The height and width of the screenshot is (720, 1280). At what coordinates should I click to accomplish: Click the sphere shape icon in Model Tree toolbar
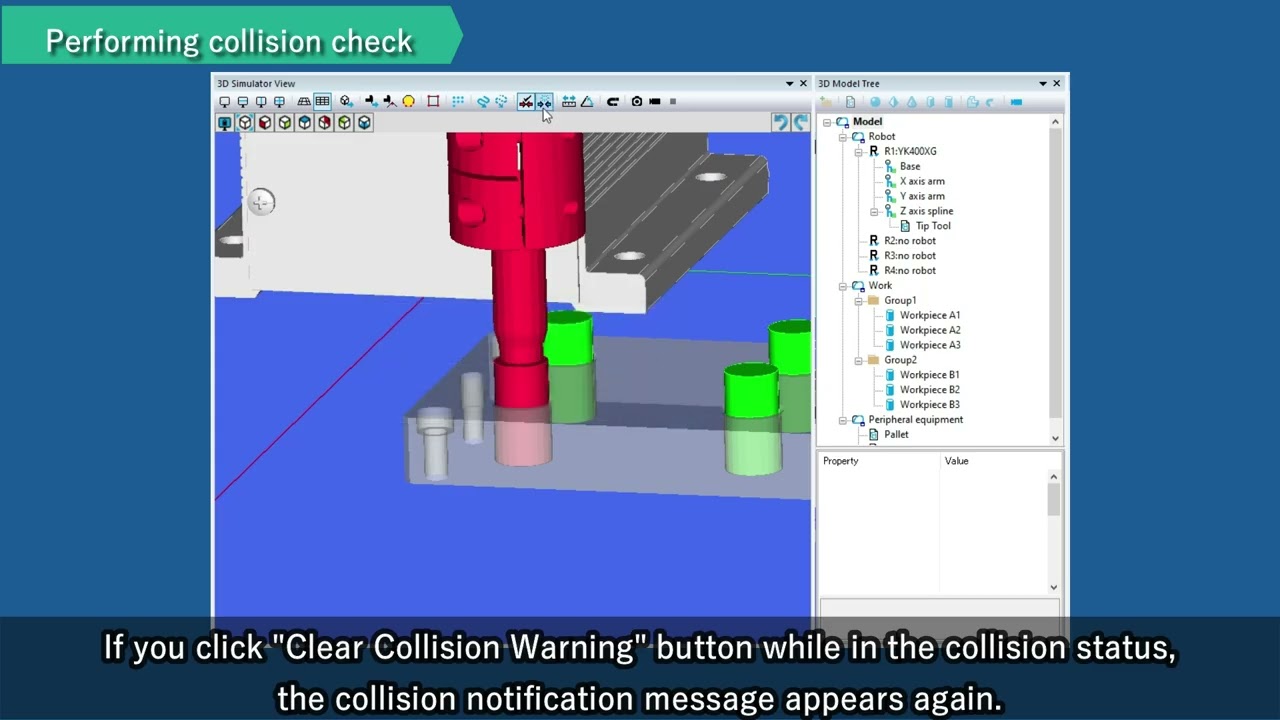[875, 102]
